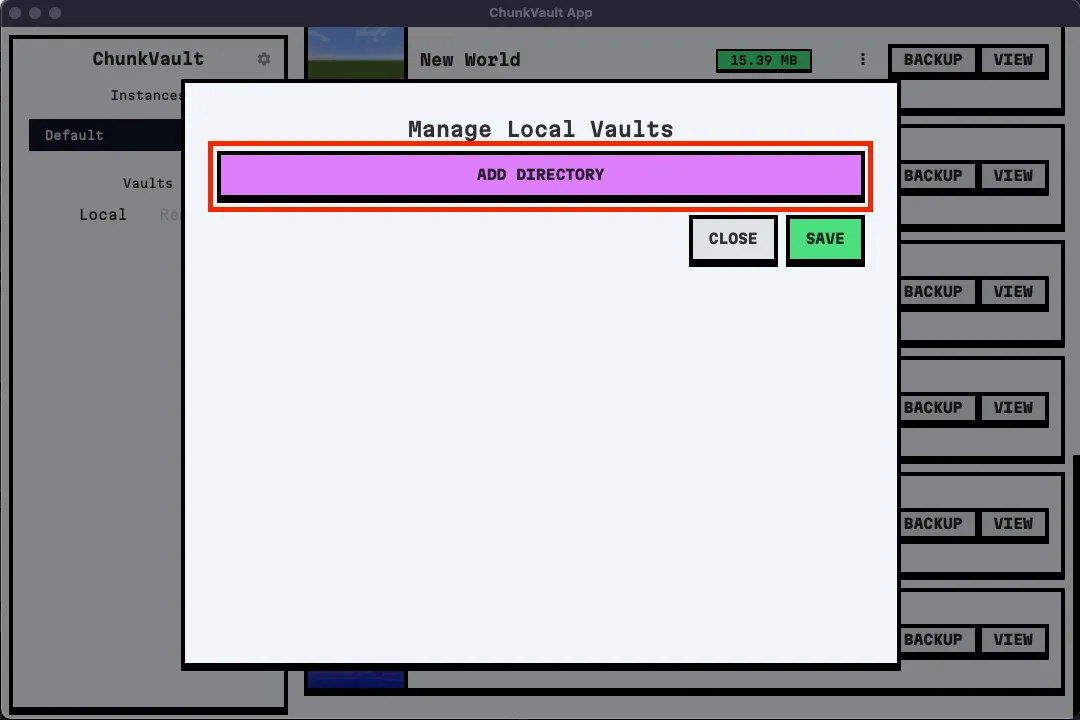View the New World backups
The width and height of the screenshot is (1080, 720).
point(1013,59)
